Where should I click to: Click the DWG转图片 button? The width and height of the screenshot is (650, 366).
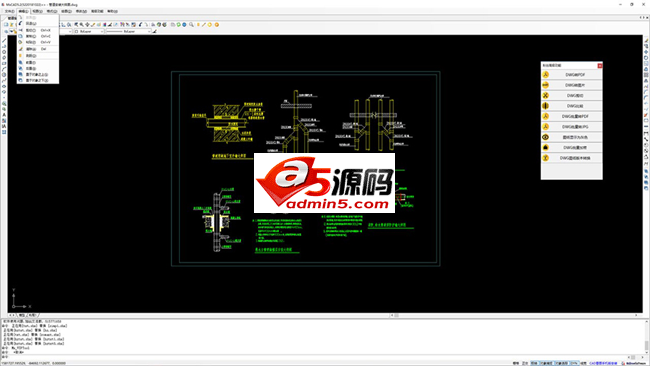[x=572, y=85]
